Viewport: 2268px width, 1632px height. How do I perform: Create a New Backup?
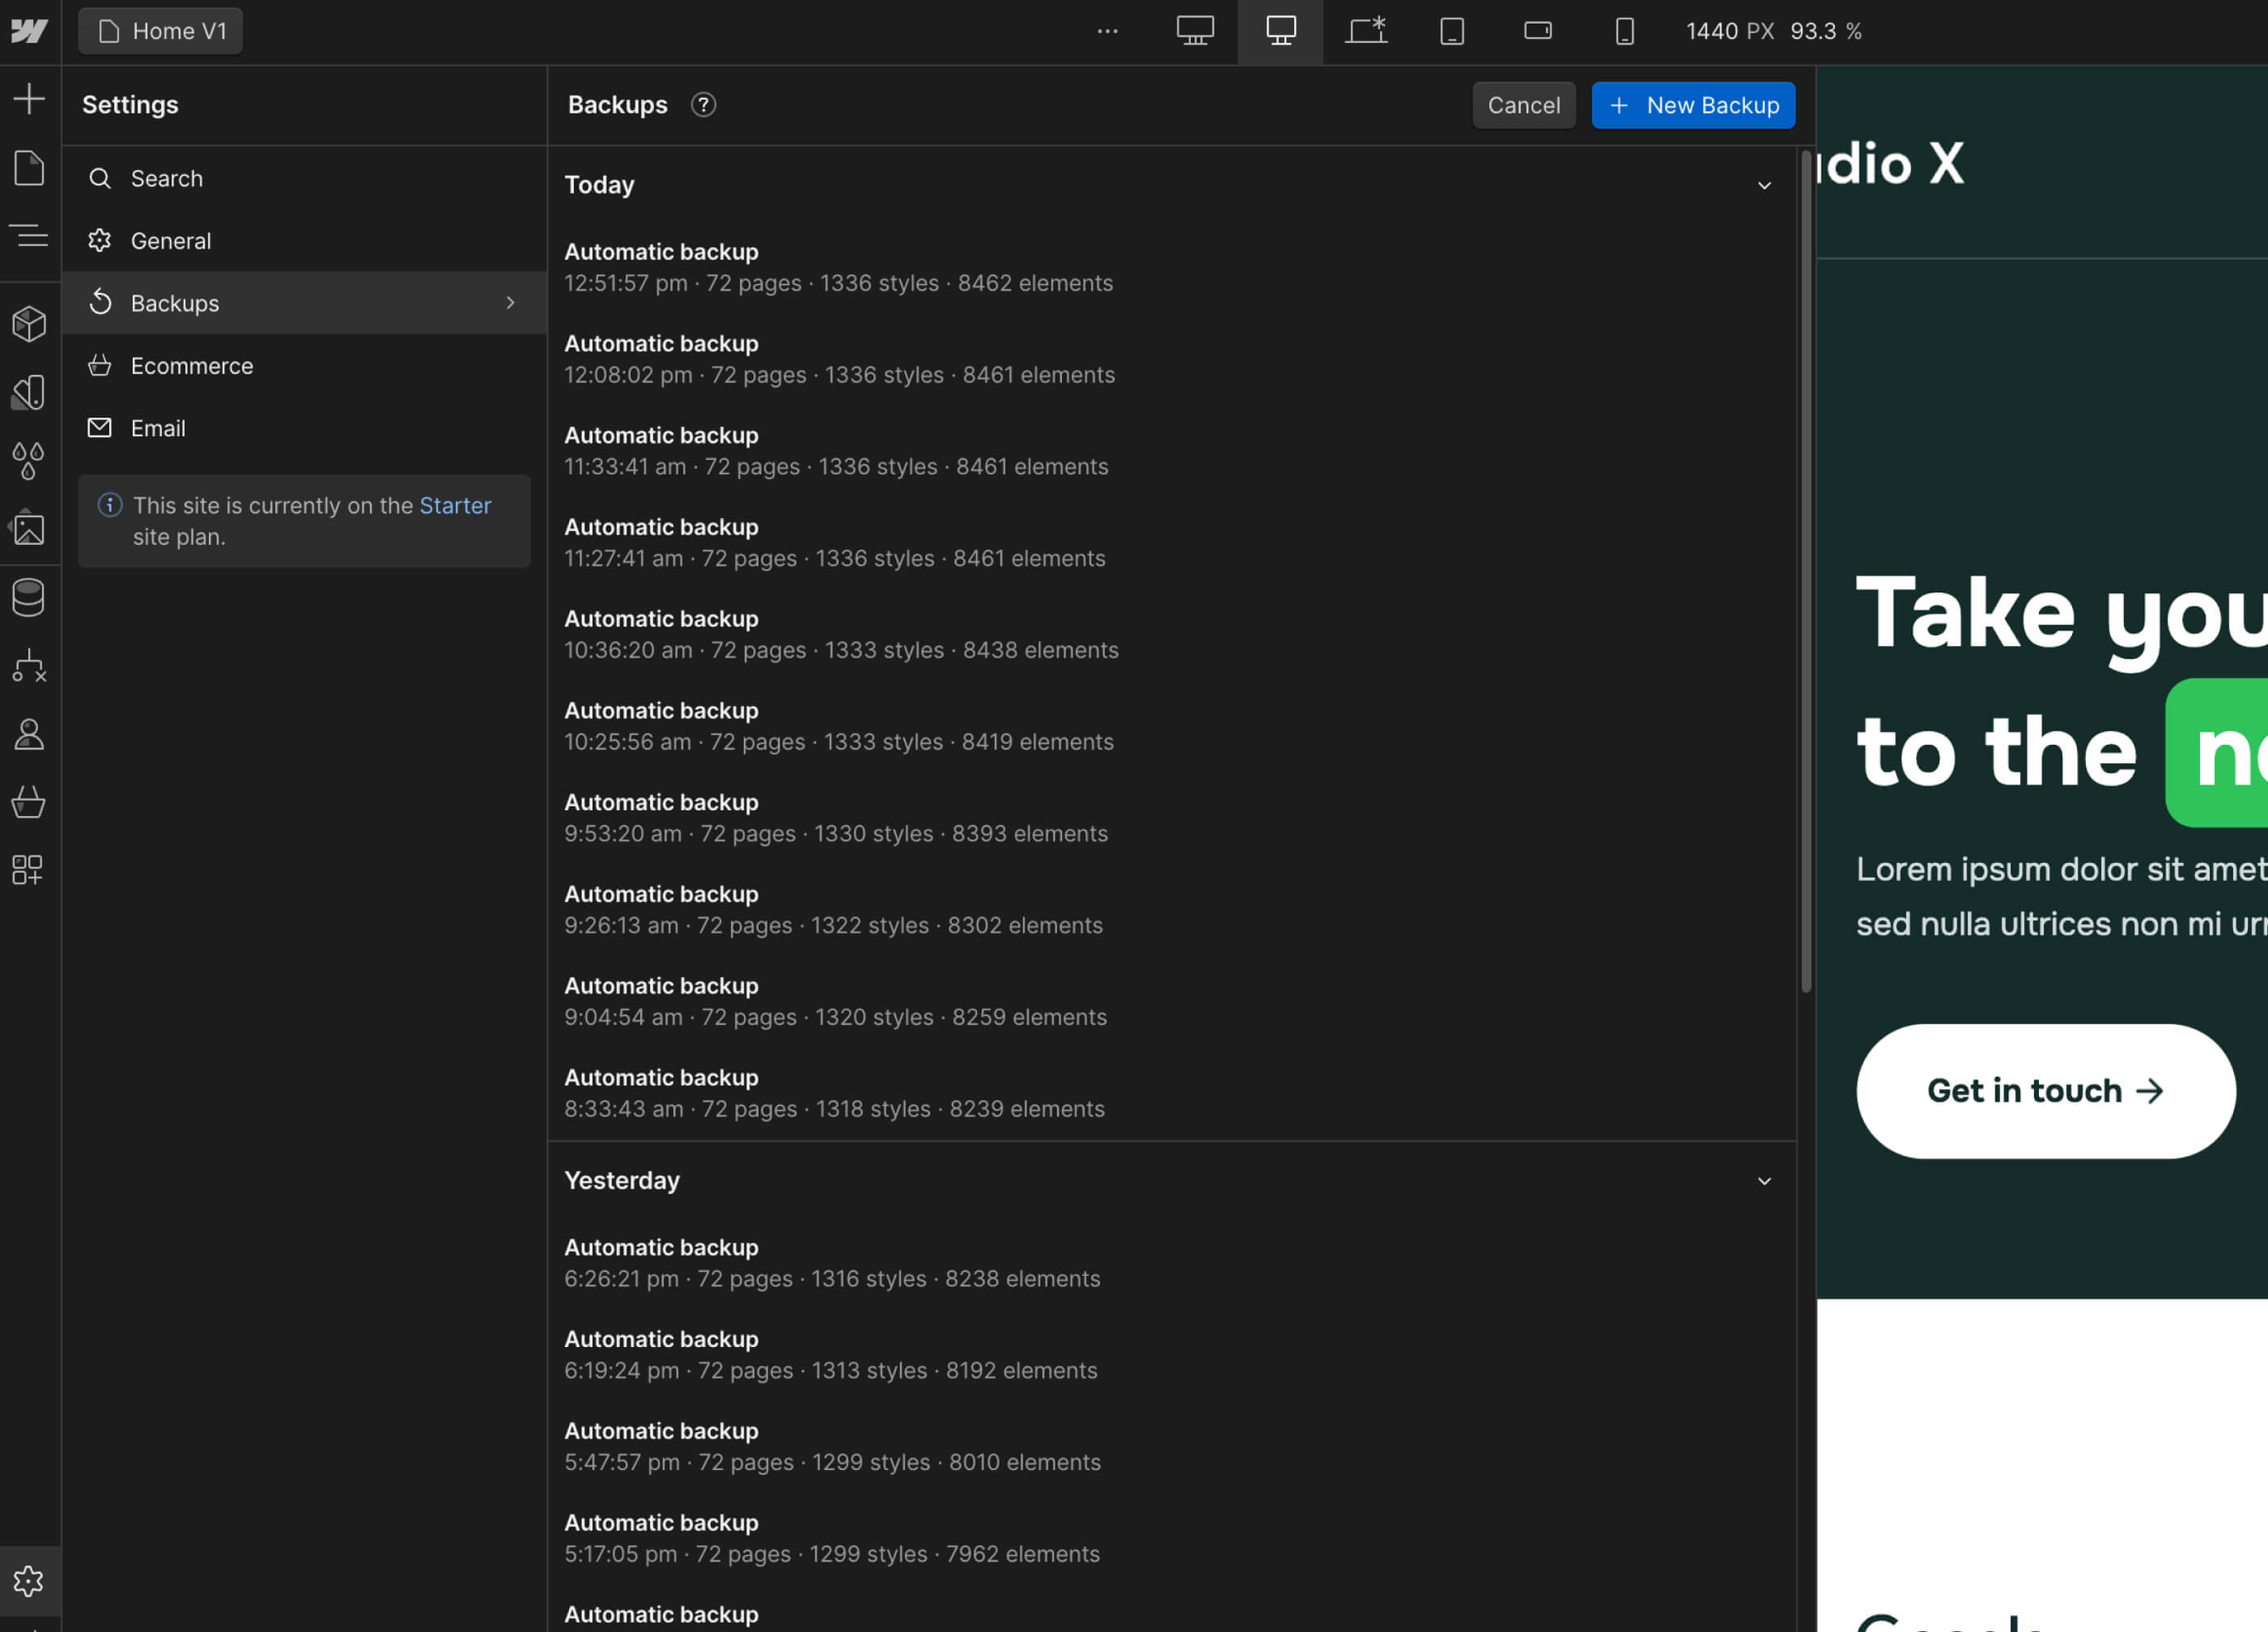pos(1693,105)
